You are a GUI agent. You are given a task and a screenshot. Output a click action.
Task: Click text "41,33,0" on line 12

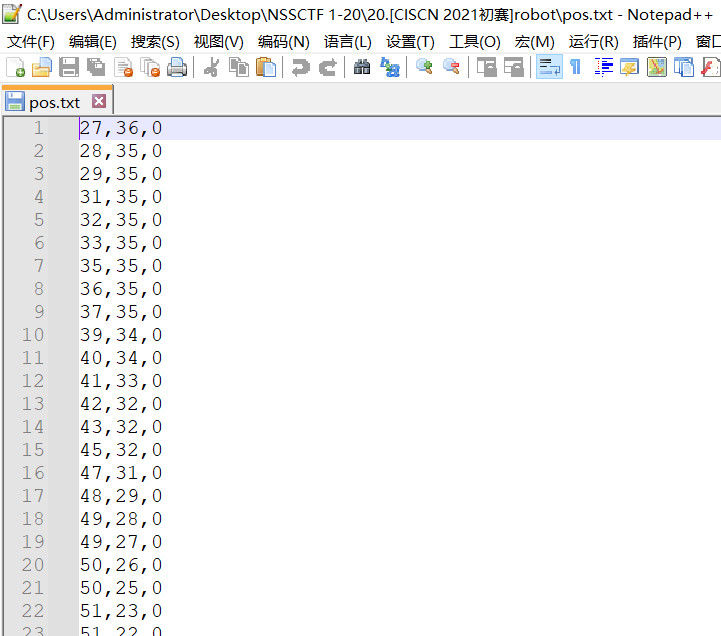coord(121,381)
